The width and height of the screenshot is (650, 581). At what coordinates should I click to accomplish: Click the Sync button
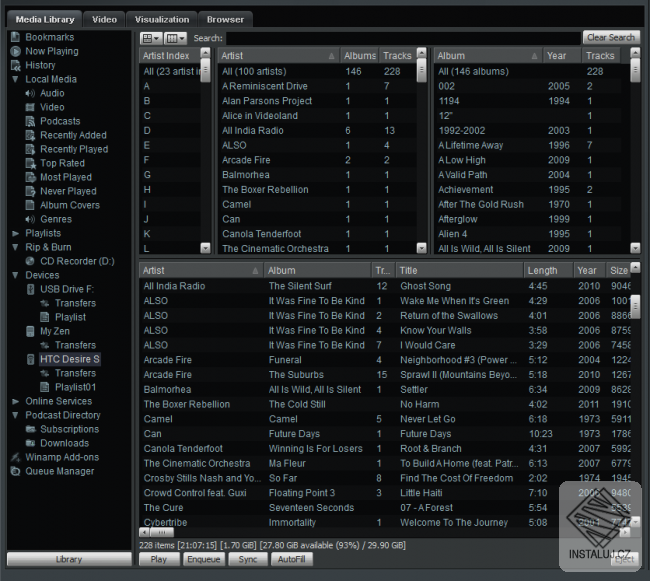click(248, 559)
